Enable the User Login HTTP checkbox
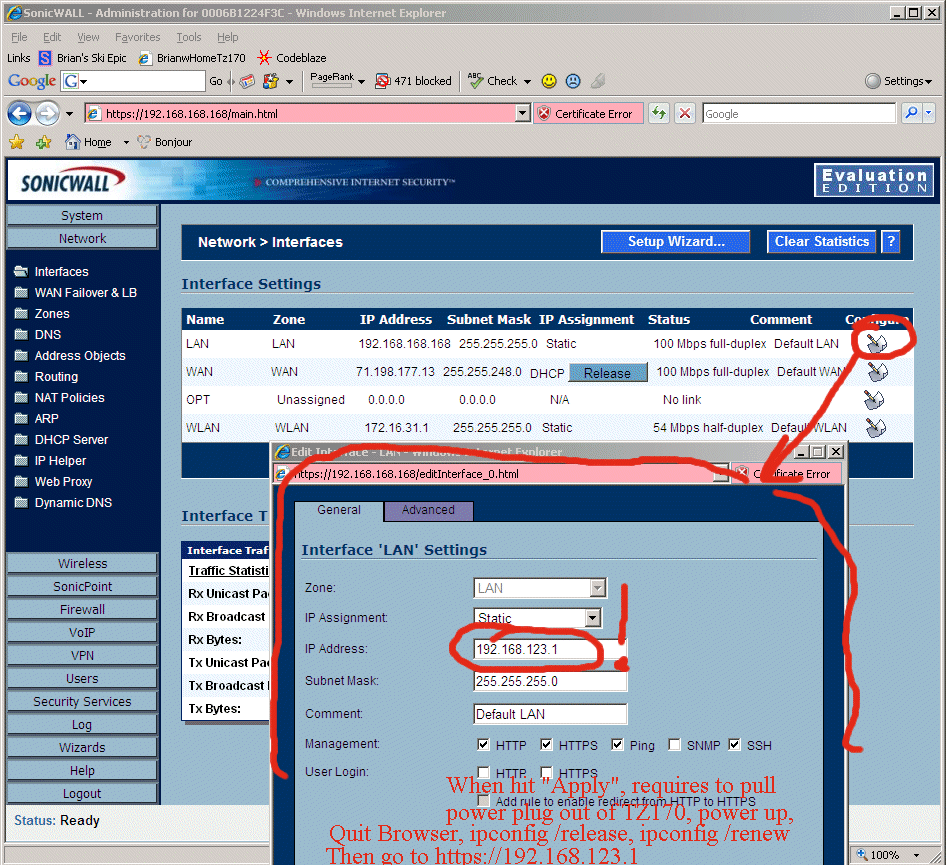Screen dimensions: 946x865 coord(483,772)
